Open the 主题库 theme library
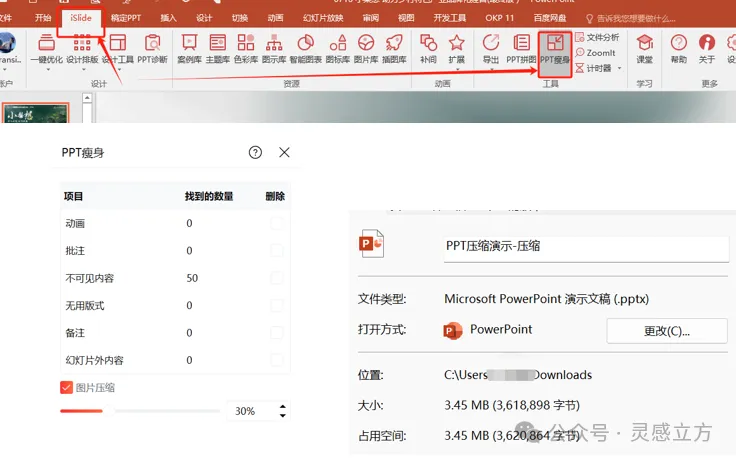This screenshot has height=462, width=736. 217,43
